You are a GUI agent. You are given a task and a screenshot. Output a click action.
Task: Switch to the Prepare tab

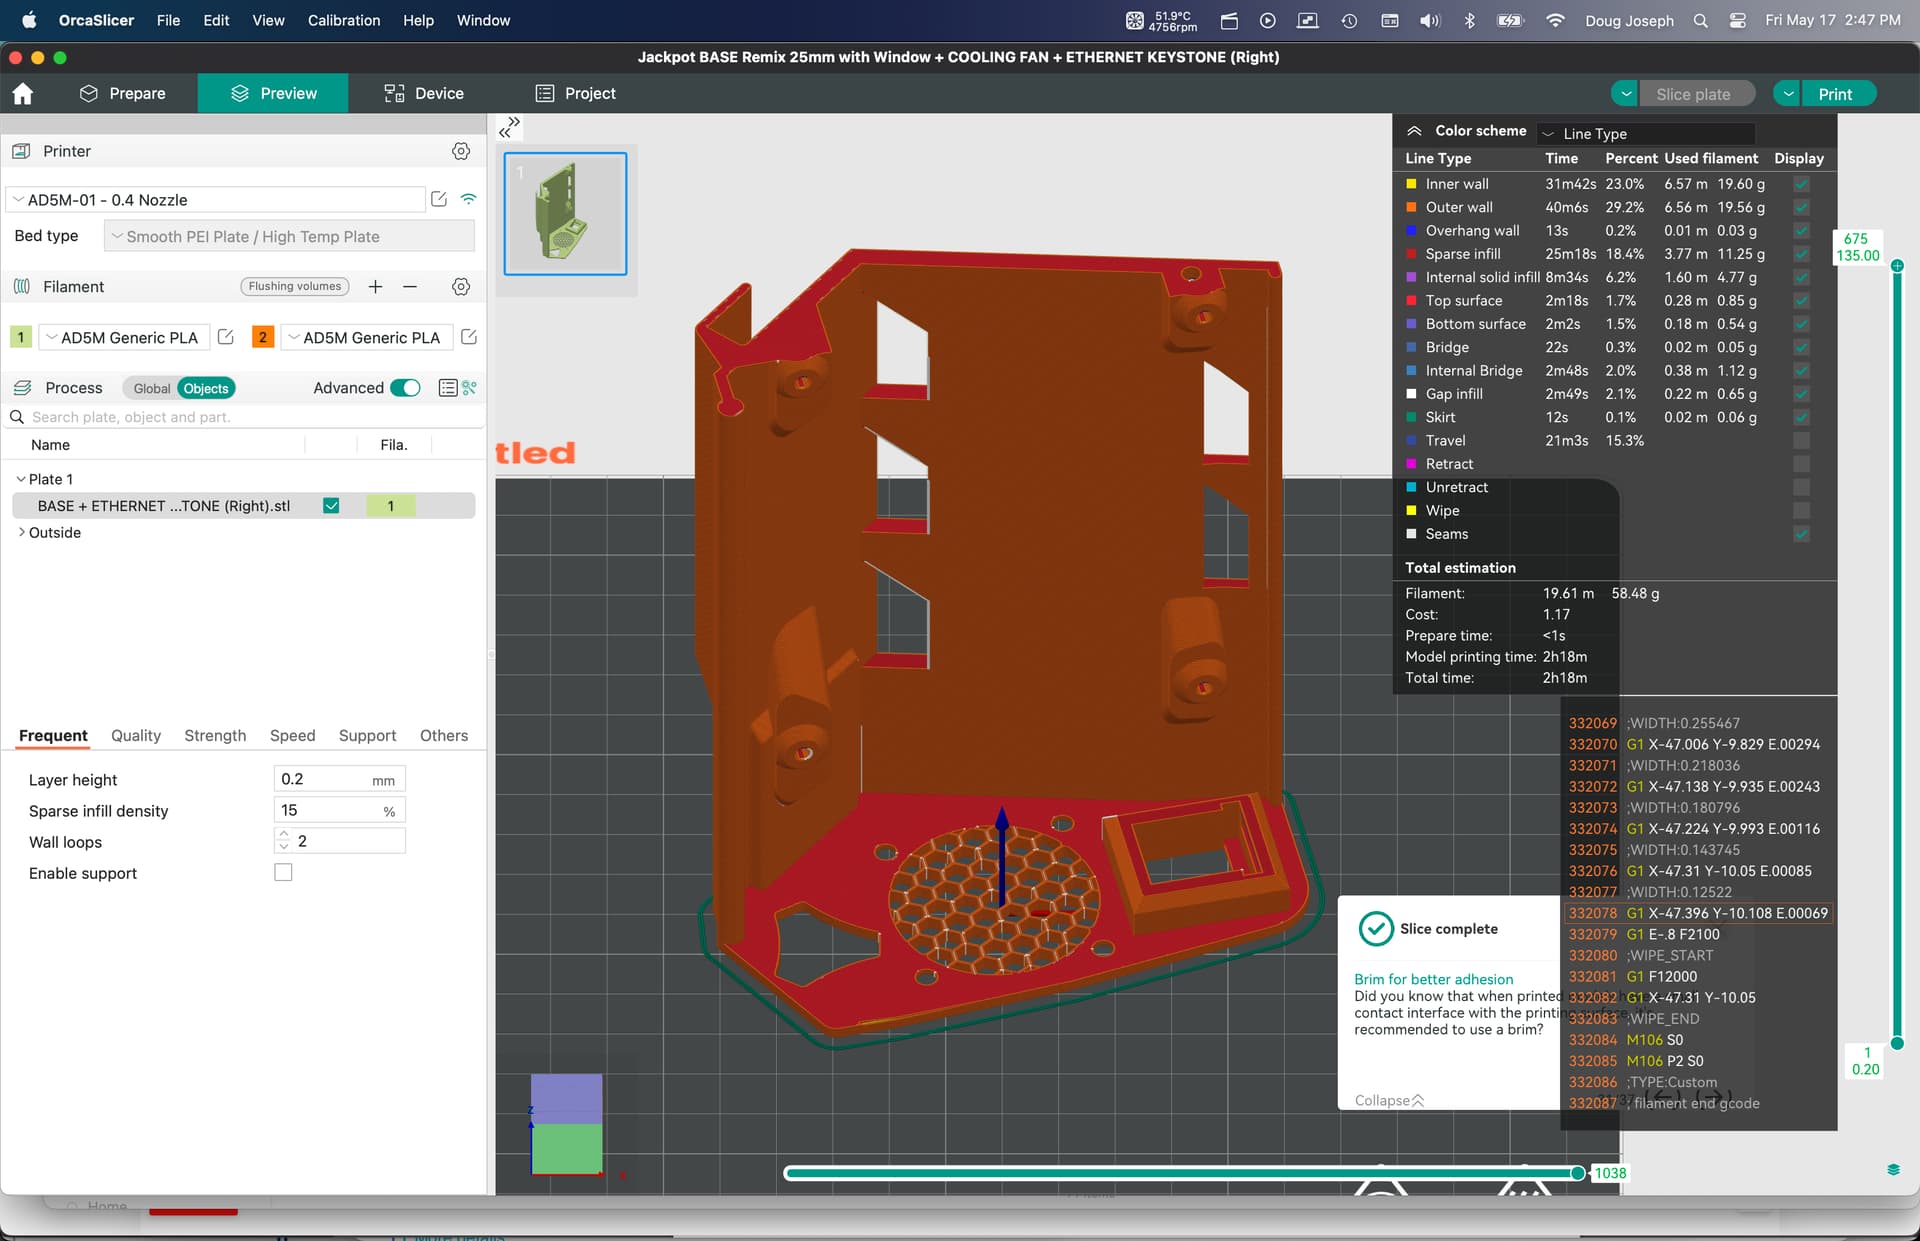(x=122, y=94)
